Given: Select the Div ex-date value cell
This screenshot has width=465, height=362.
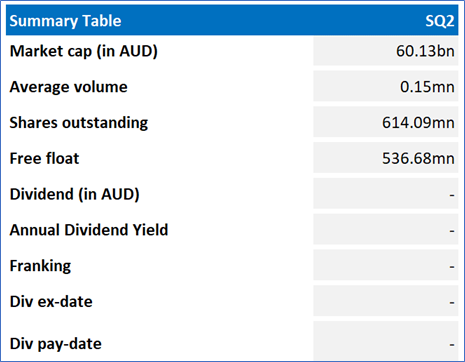Looking at the screenshot, I should [386, 302].
